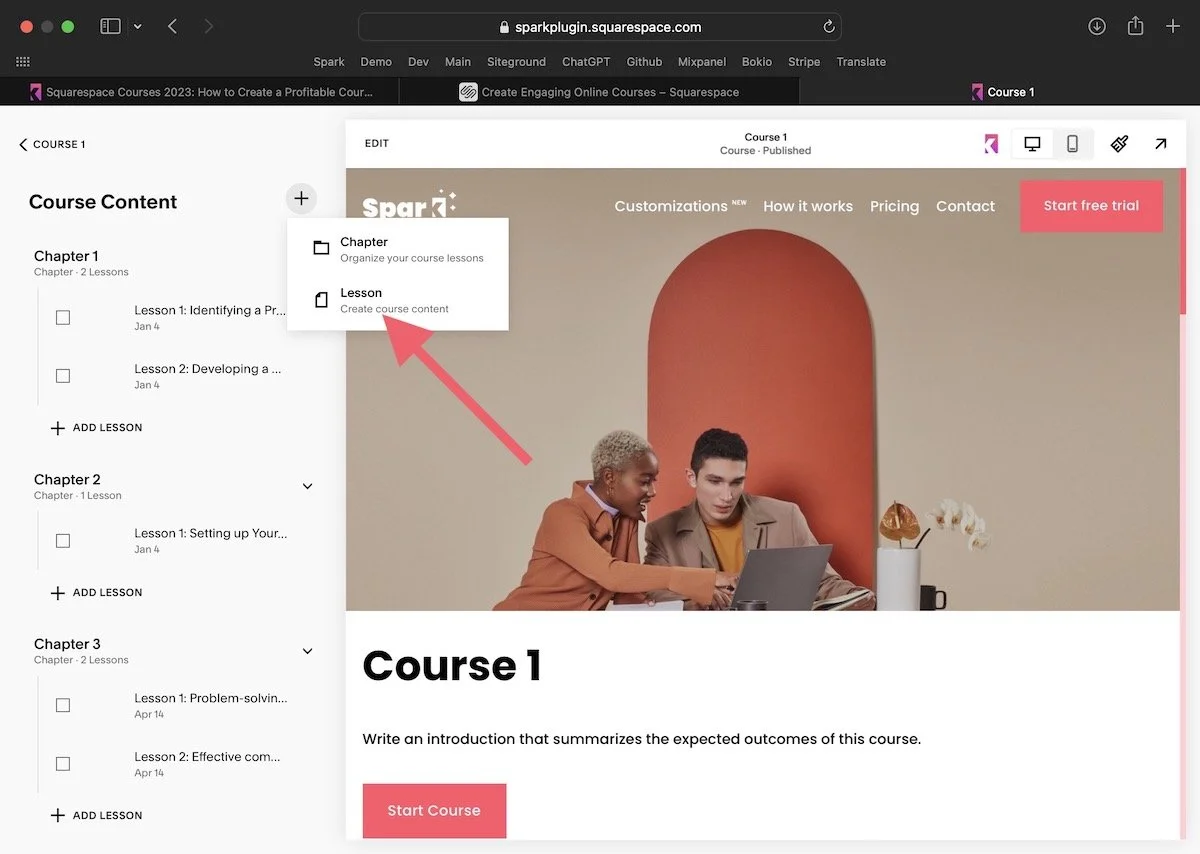Switch to mobile preview icon
Viewport: 1200px width, 854px height.
click(1071, 143)
